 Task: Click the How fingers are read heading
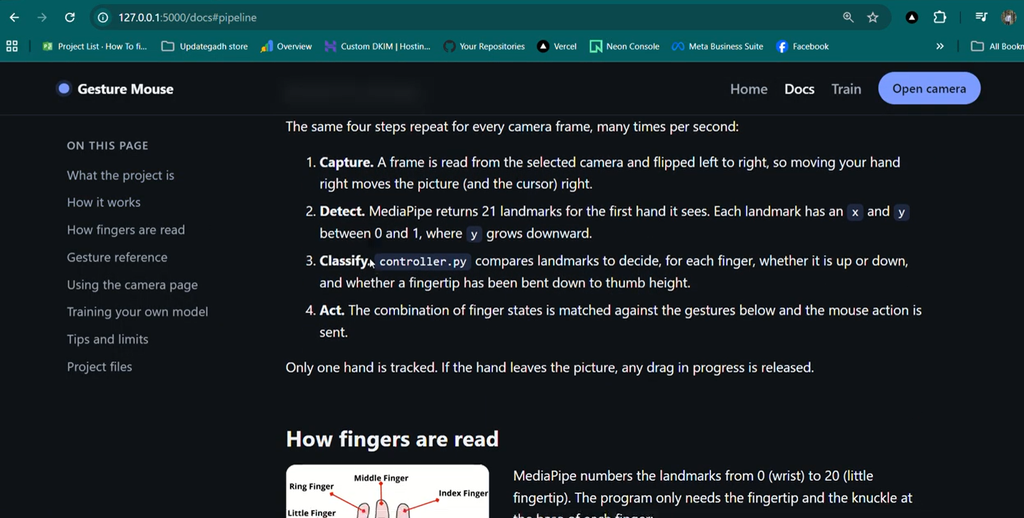(x=392, y=439)
